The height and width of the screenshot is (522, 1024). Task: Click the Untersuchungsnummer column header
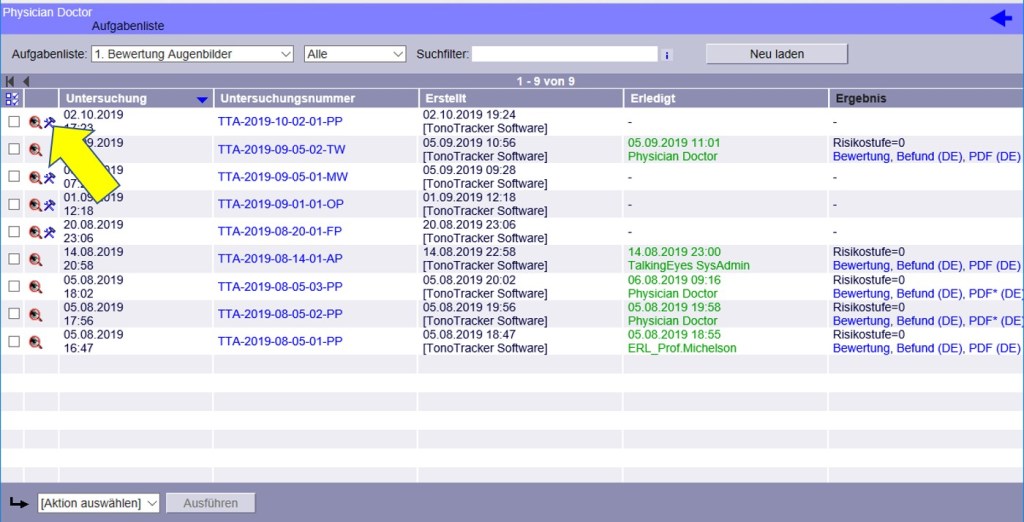(x=288, y=98)
